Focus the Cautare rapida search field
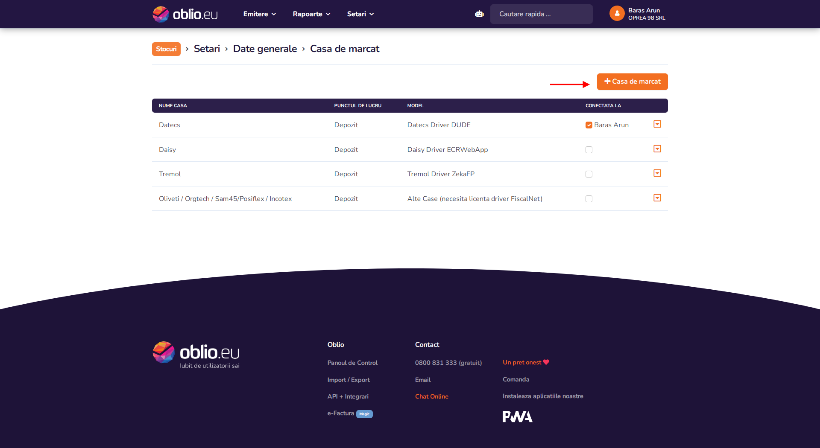This screenshot has width=820, height=448. point(541,14)
